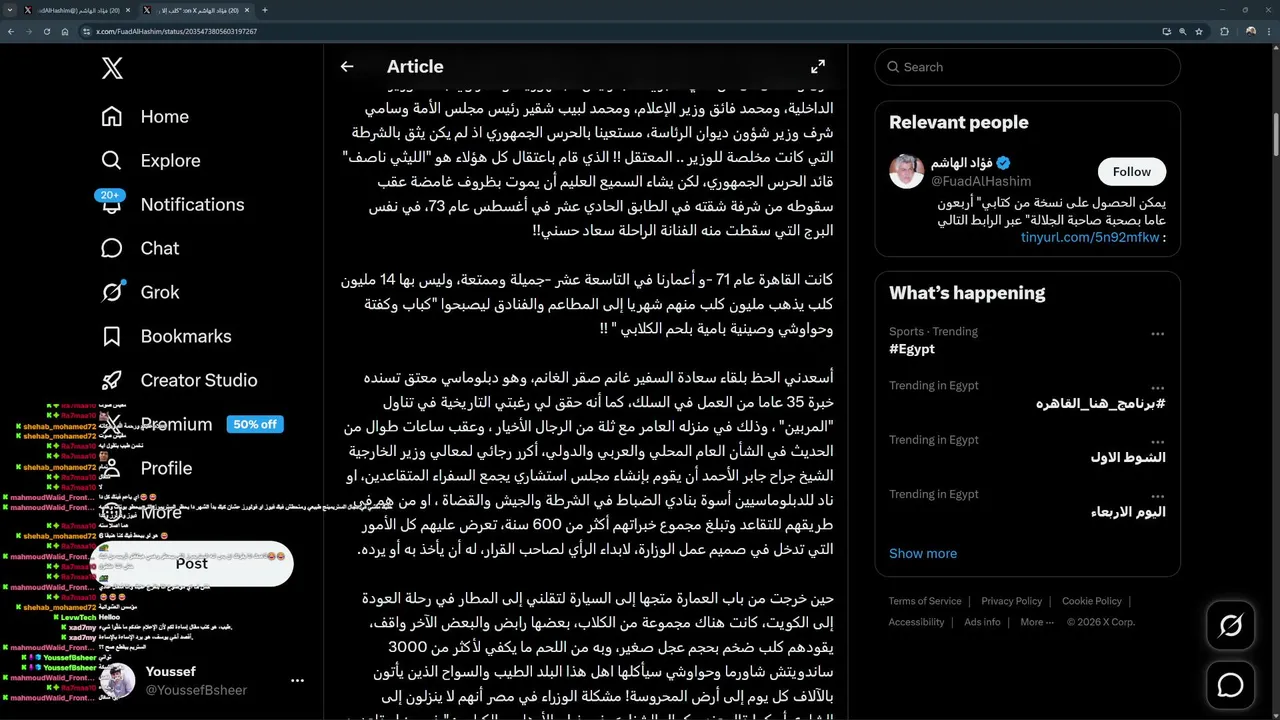Click in the Search field
Image resolution: width=1280 pixels, height=720 pixels.
[x=1028, y=67]
